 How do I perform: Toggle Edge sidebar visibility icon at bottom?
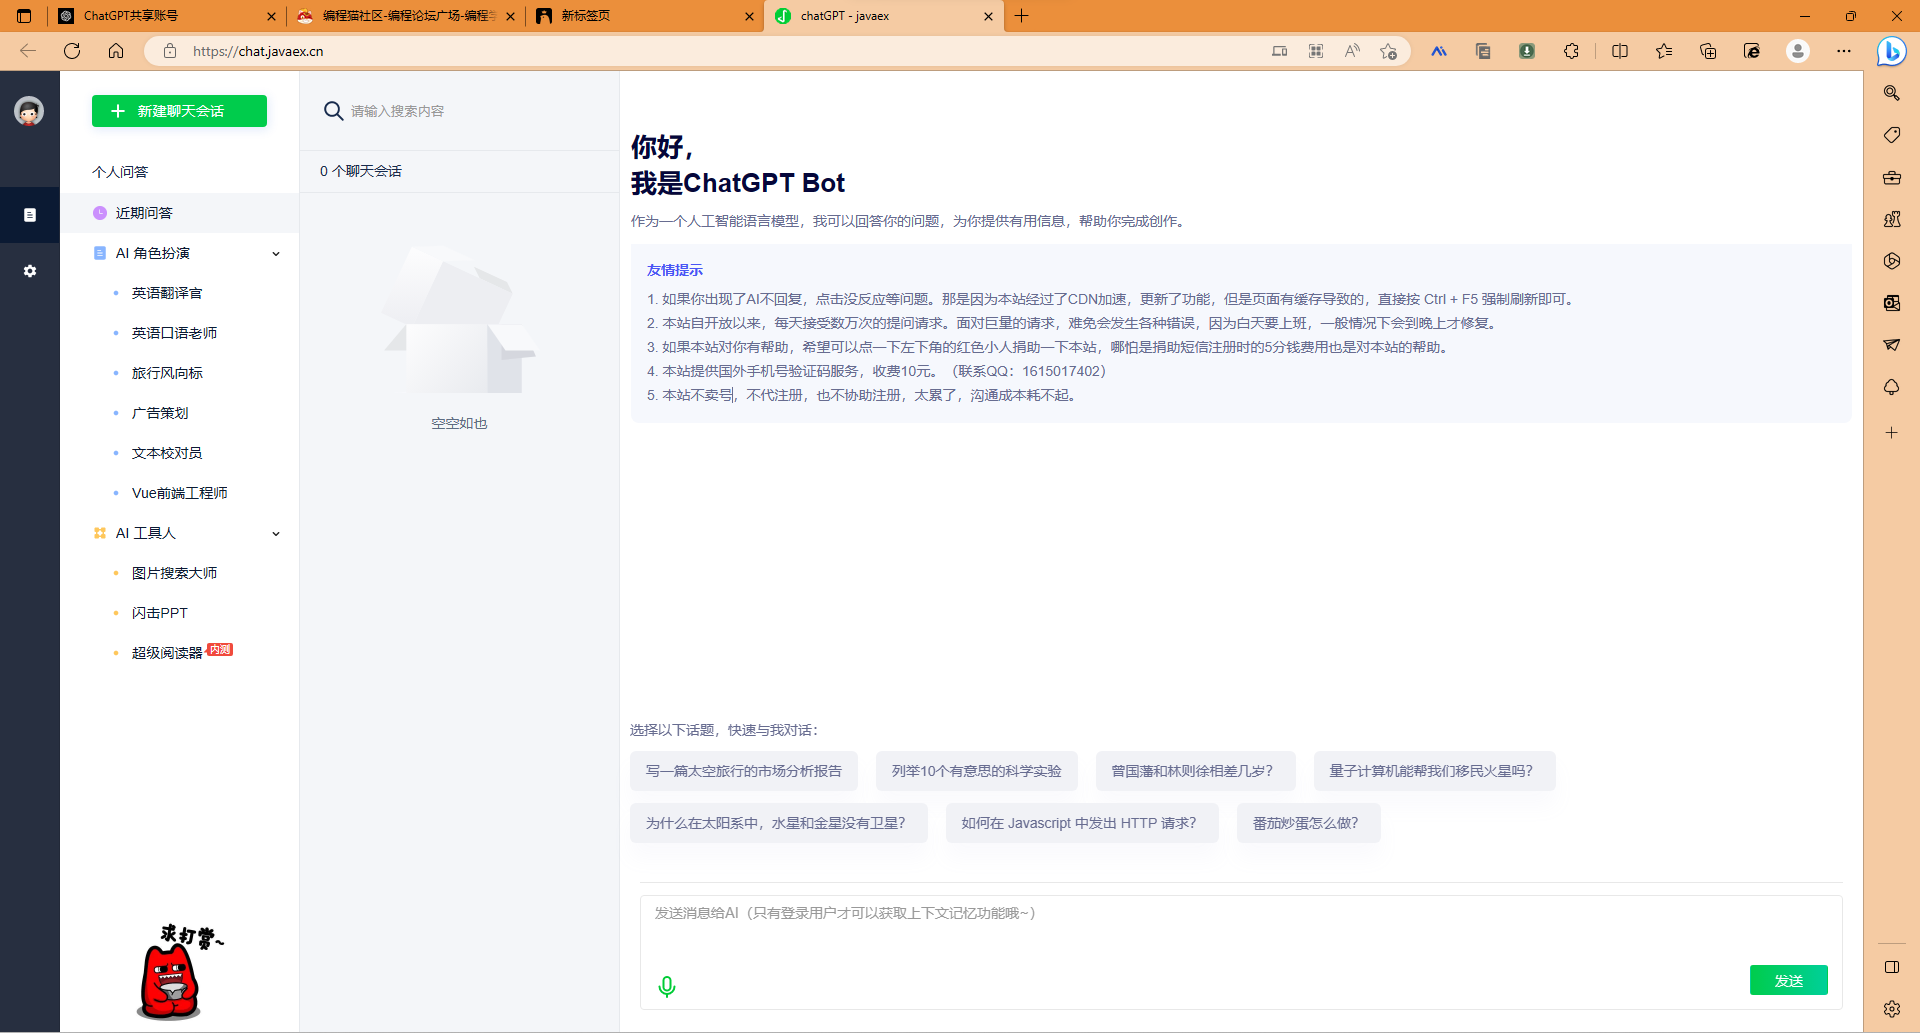point(1892,967)
